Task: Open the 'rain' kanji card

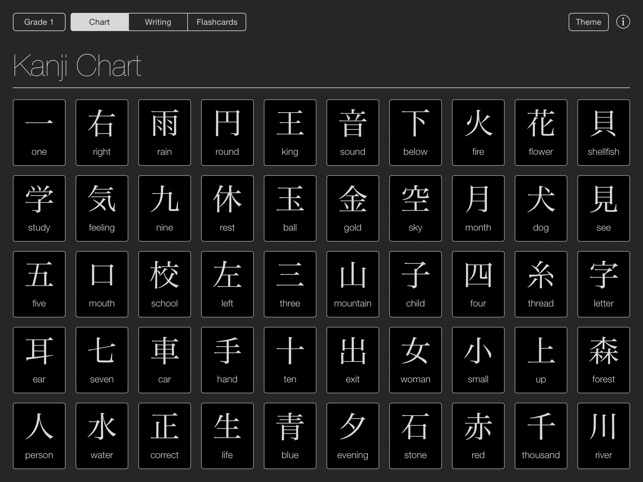Action: pyautogui.click(x=164, y=132)
